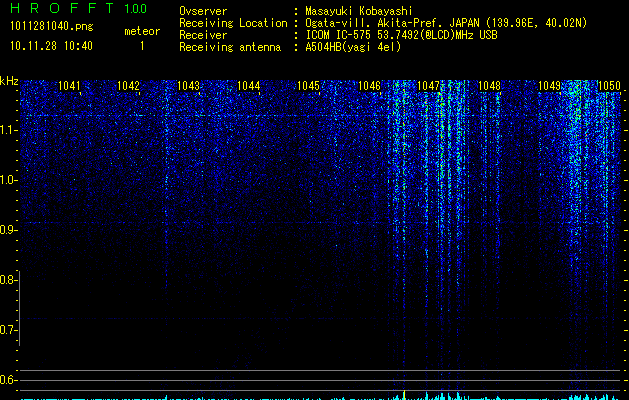This screenshot has height=400, width=629.
Task: Click time marker 1045
Action: [x=308, y=85]
